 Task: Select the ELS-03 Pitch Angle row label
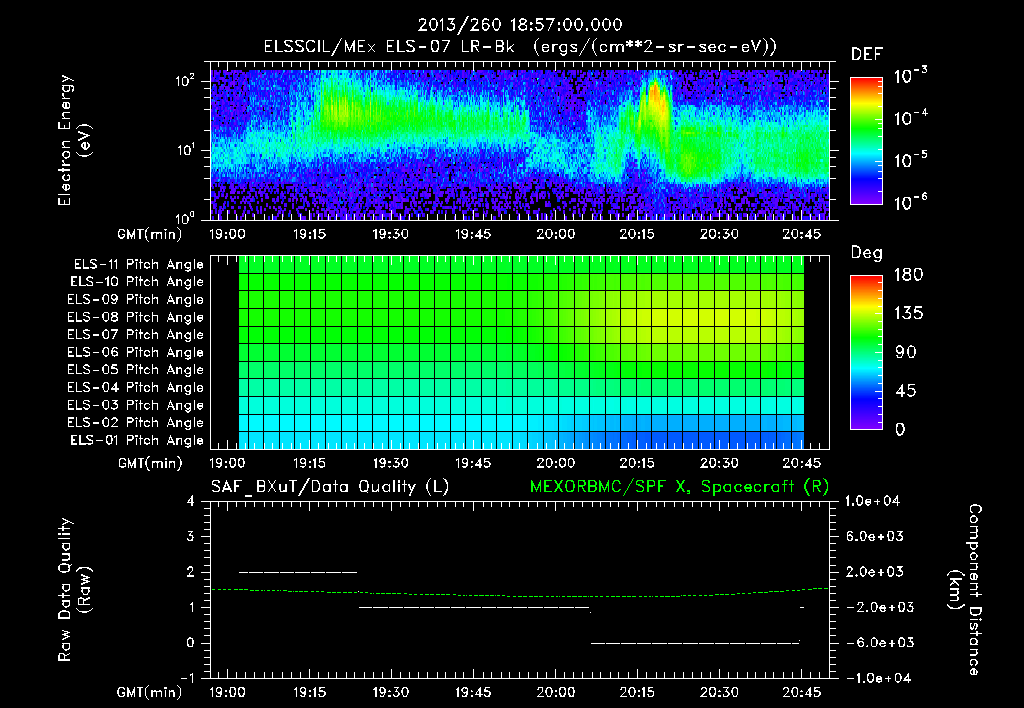point(136,406)
